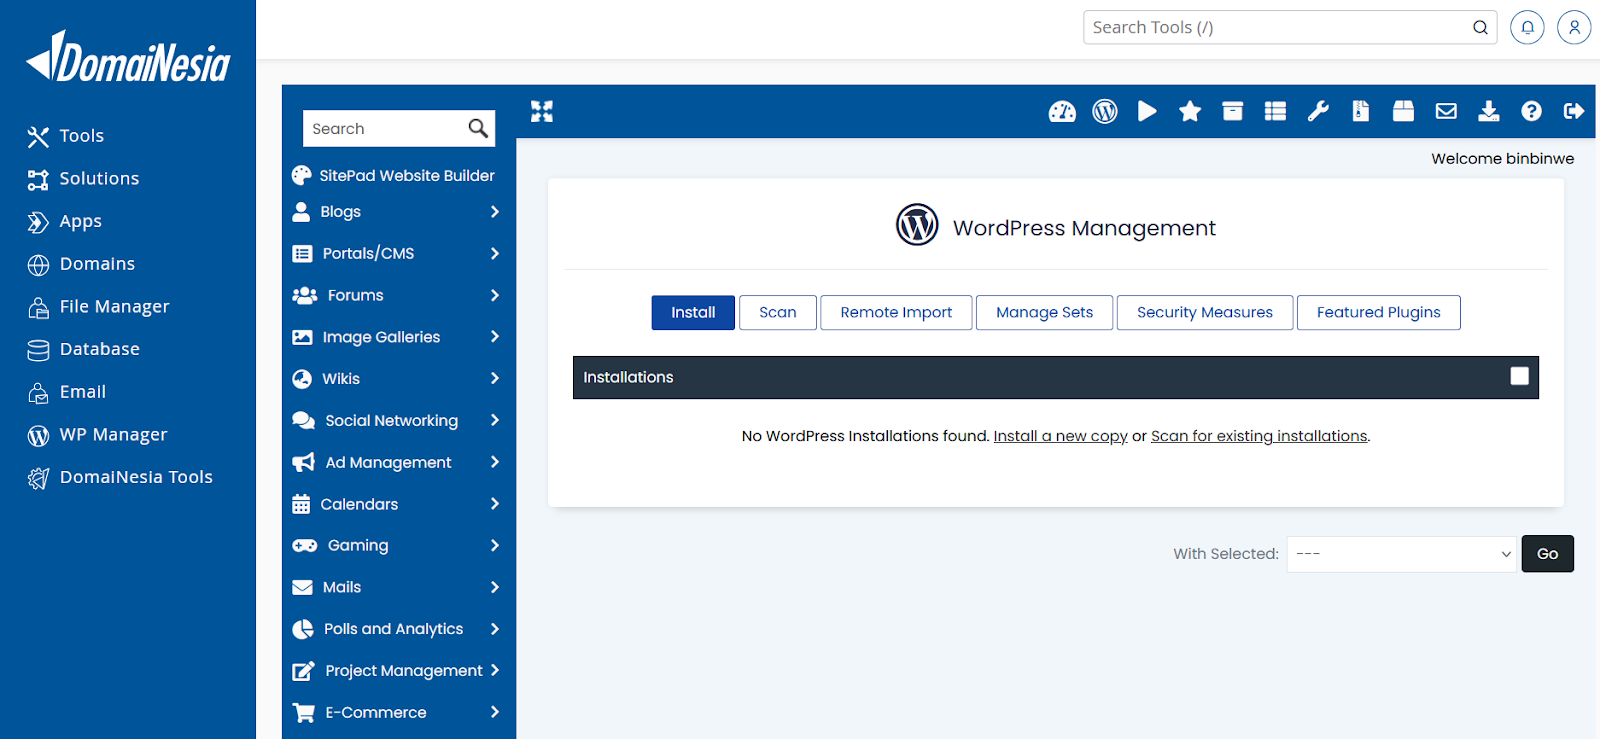Follow the 'Install a new copy' link
This screenshot has width=1600, height=739.
1060,436
